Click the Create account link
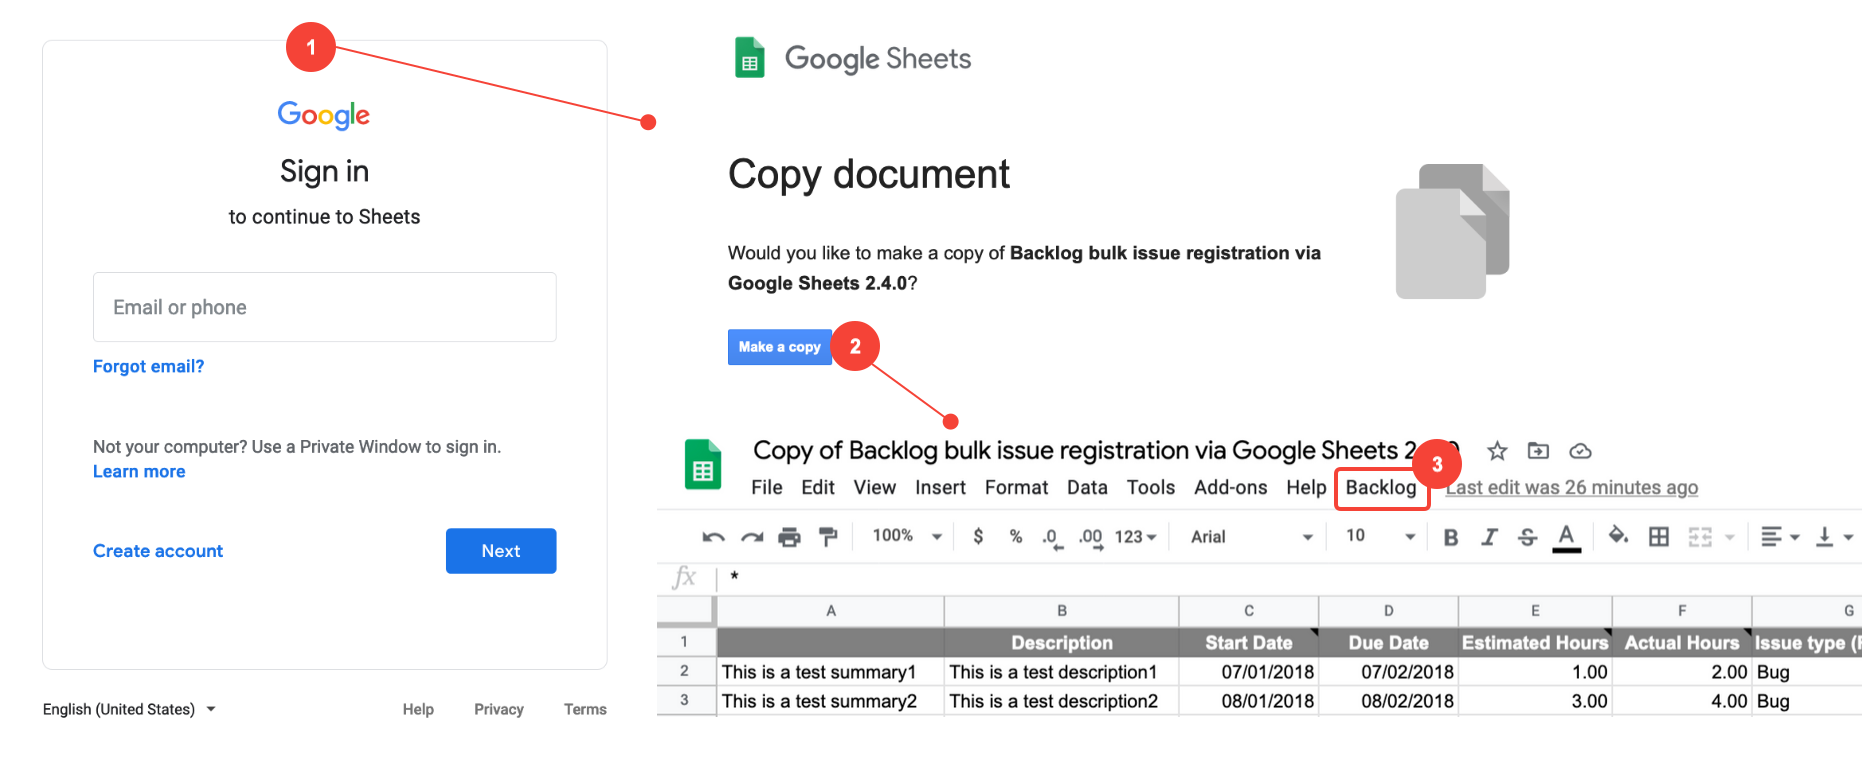This screenshot has height=775, width=1862. tap(158, 551)
